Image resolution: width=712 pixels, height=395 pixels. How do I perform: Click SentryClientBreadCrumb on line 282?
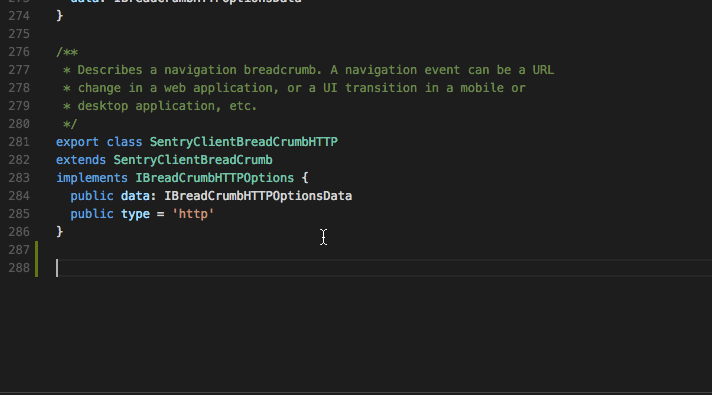click(x=193, y=160)
